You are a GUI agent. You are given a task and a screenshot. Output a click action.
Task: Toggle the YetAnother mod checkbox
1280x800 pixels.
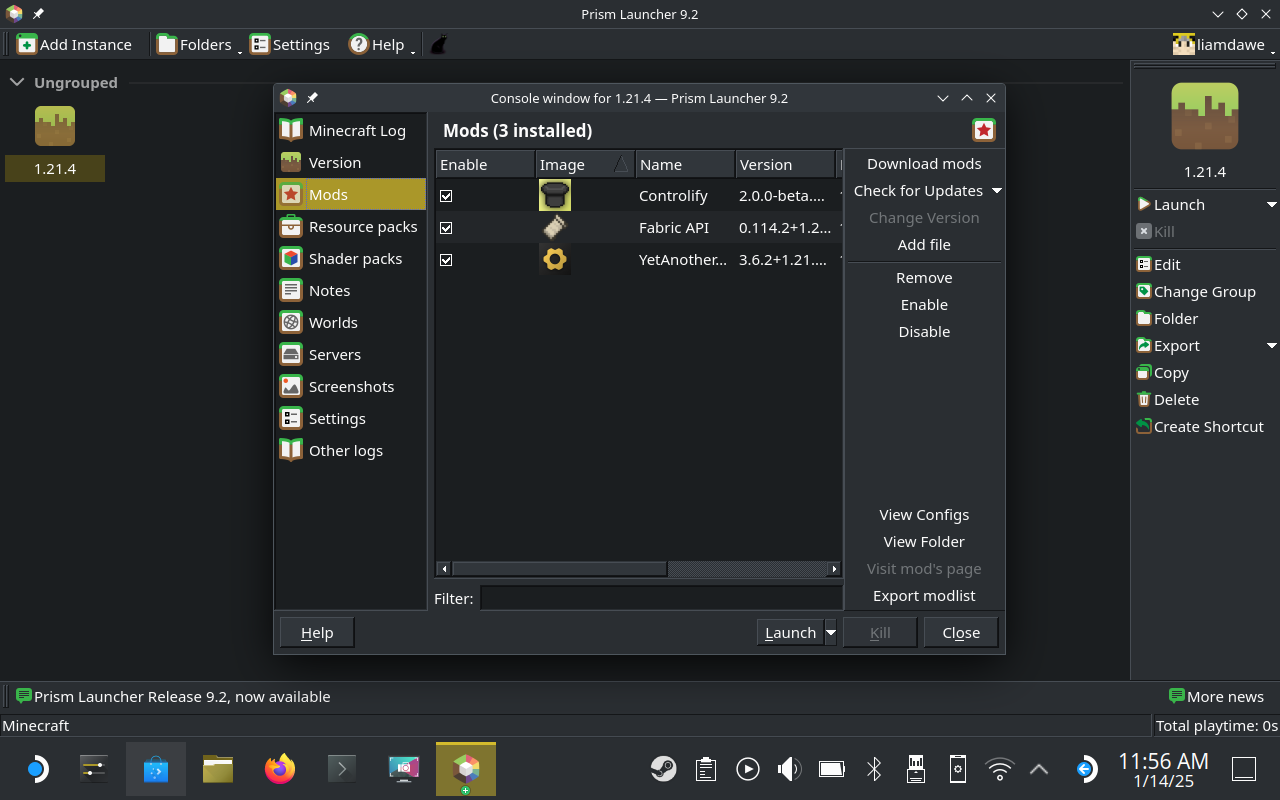(446, 260)
